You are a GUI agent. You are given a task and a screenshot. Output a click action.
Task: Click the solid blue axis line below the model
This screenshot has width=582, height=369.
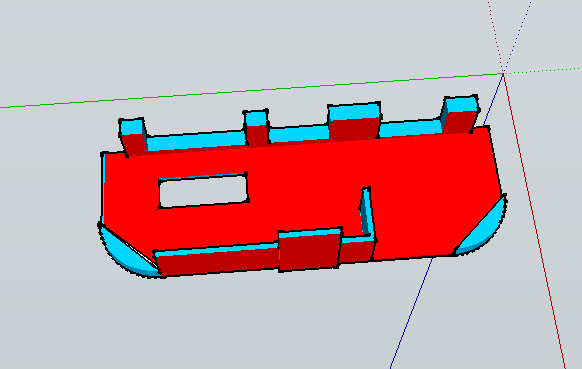[x=411, y=313]
